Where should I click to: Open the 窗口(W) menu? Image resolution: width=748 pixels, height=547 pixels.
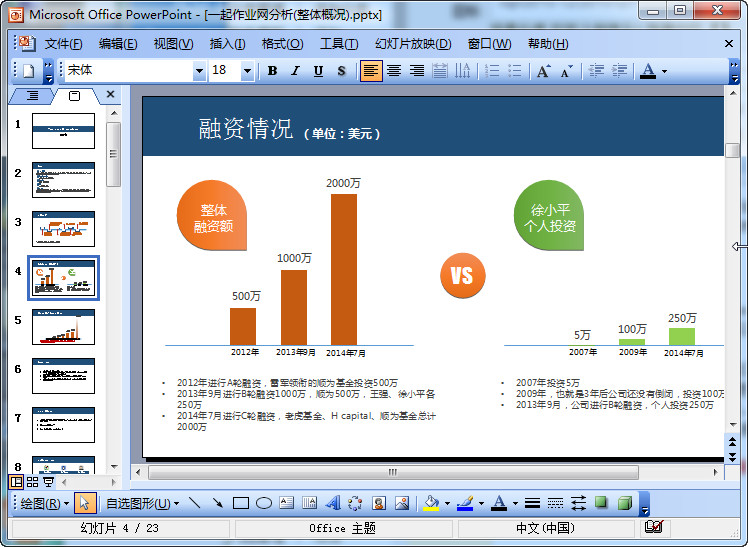point(489,44)
